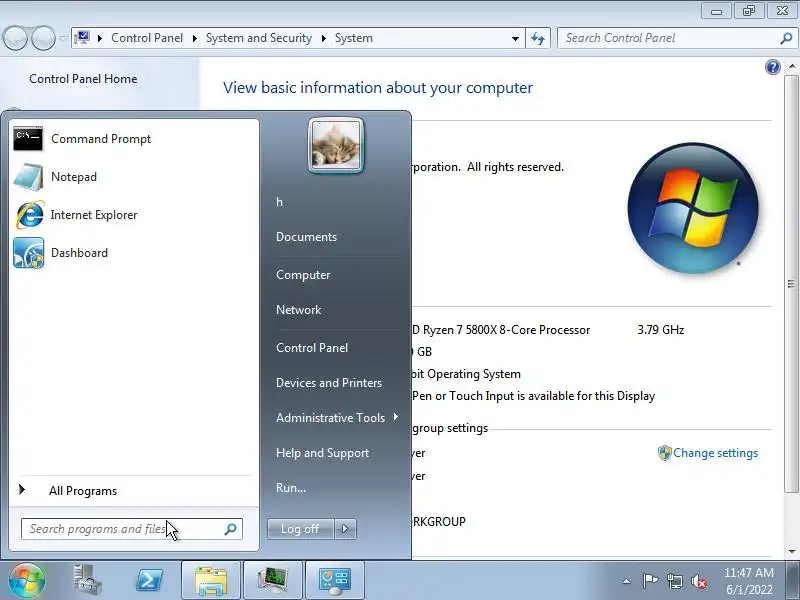Open Command Prompt from Start menu
The height and width of the screenshot is (600, 800).
(134, 139)
